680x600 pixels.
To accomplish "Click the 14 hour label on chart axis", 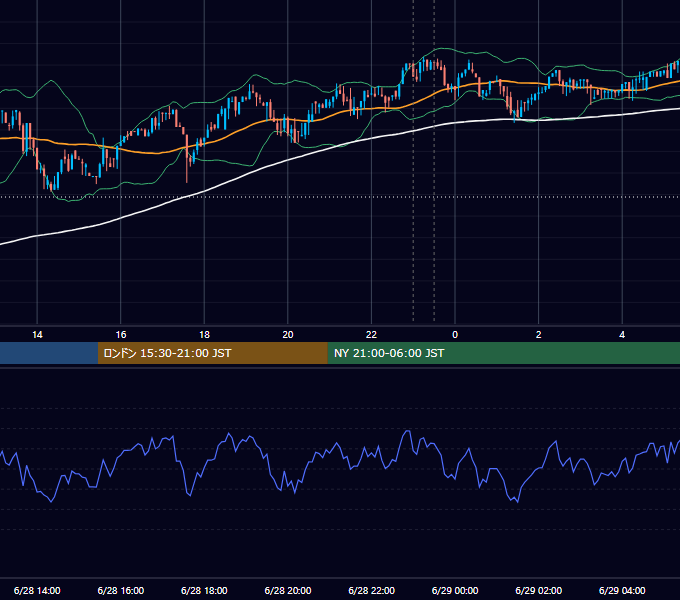I will tap(37, 335).
